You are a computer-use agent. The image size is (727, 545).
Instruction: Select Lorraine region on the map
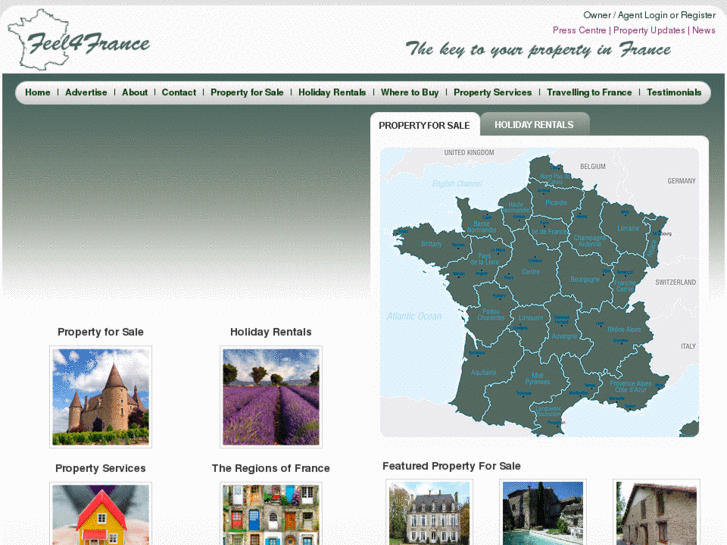point(628,228)
